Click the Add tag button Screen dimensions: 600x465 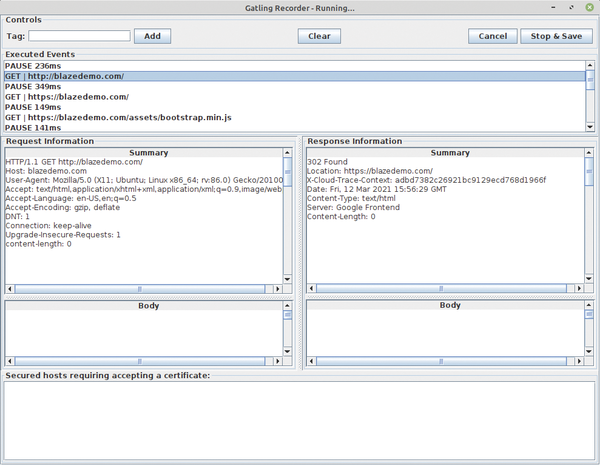(x=152, y=36)
